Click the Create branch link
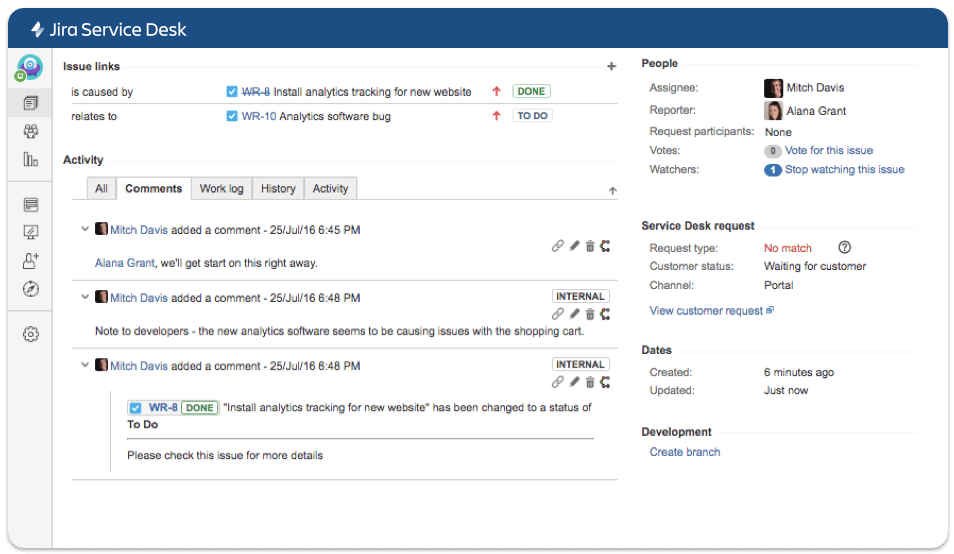This screenshot has width=954, height=554. 685,452
